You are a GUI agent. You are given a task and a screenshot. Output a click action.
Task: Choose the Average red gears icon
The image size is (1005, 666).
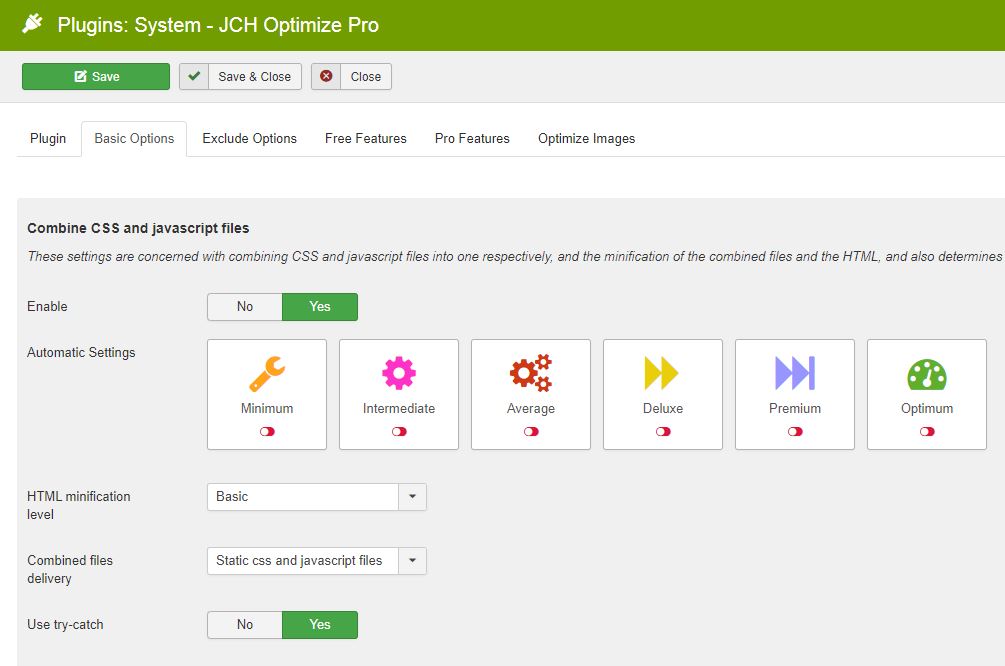[531, 373]
